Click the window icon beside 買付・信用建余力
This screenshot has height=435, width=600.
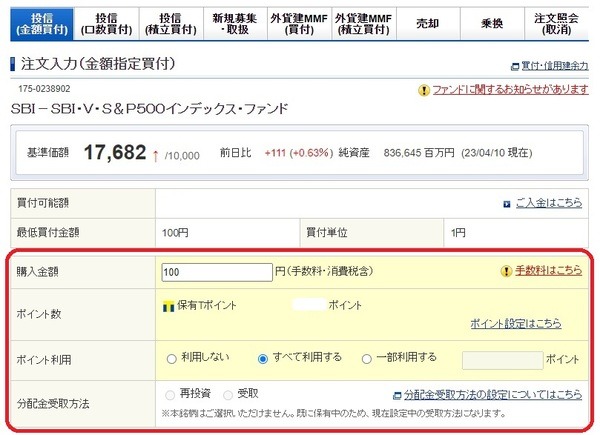[515, 67]
